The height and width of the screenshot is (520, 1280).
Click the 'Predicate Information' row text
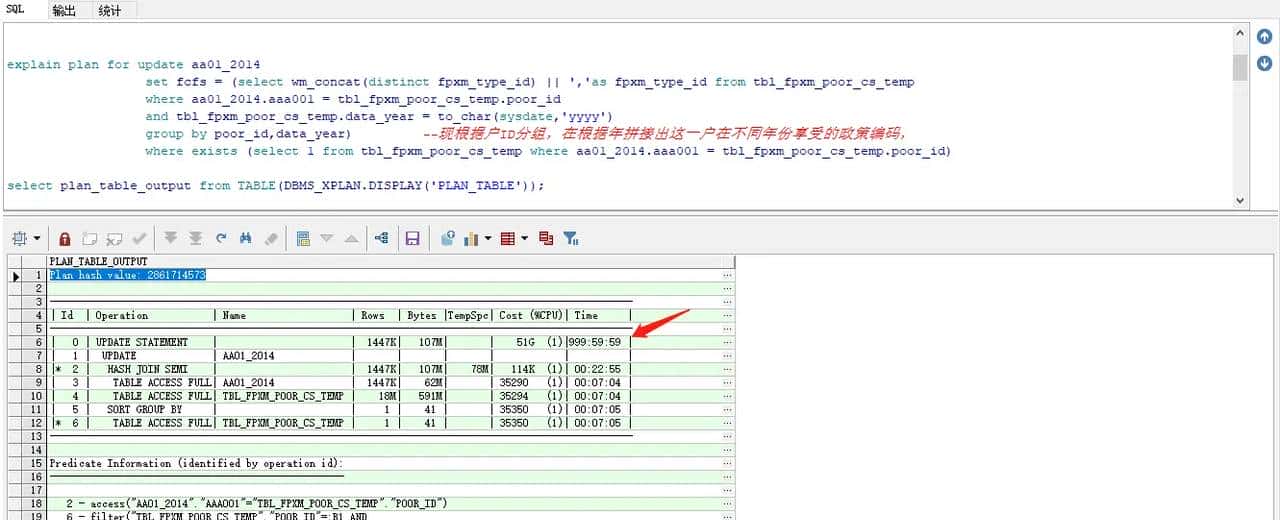click(x=195, y=463)
